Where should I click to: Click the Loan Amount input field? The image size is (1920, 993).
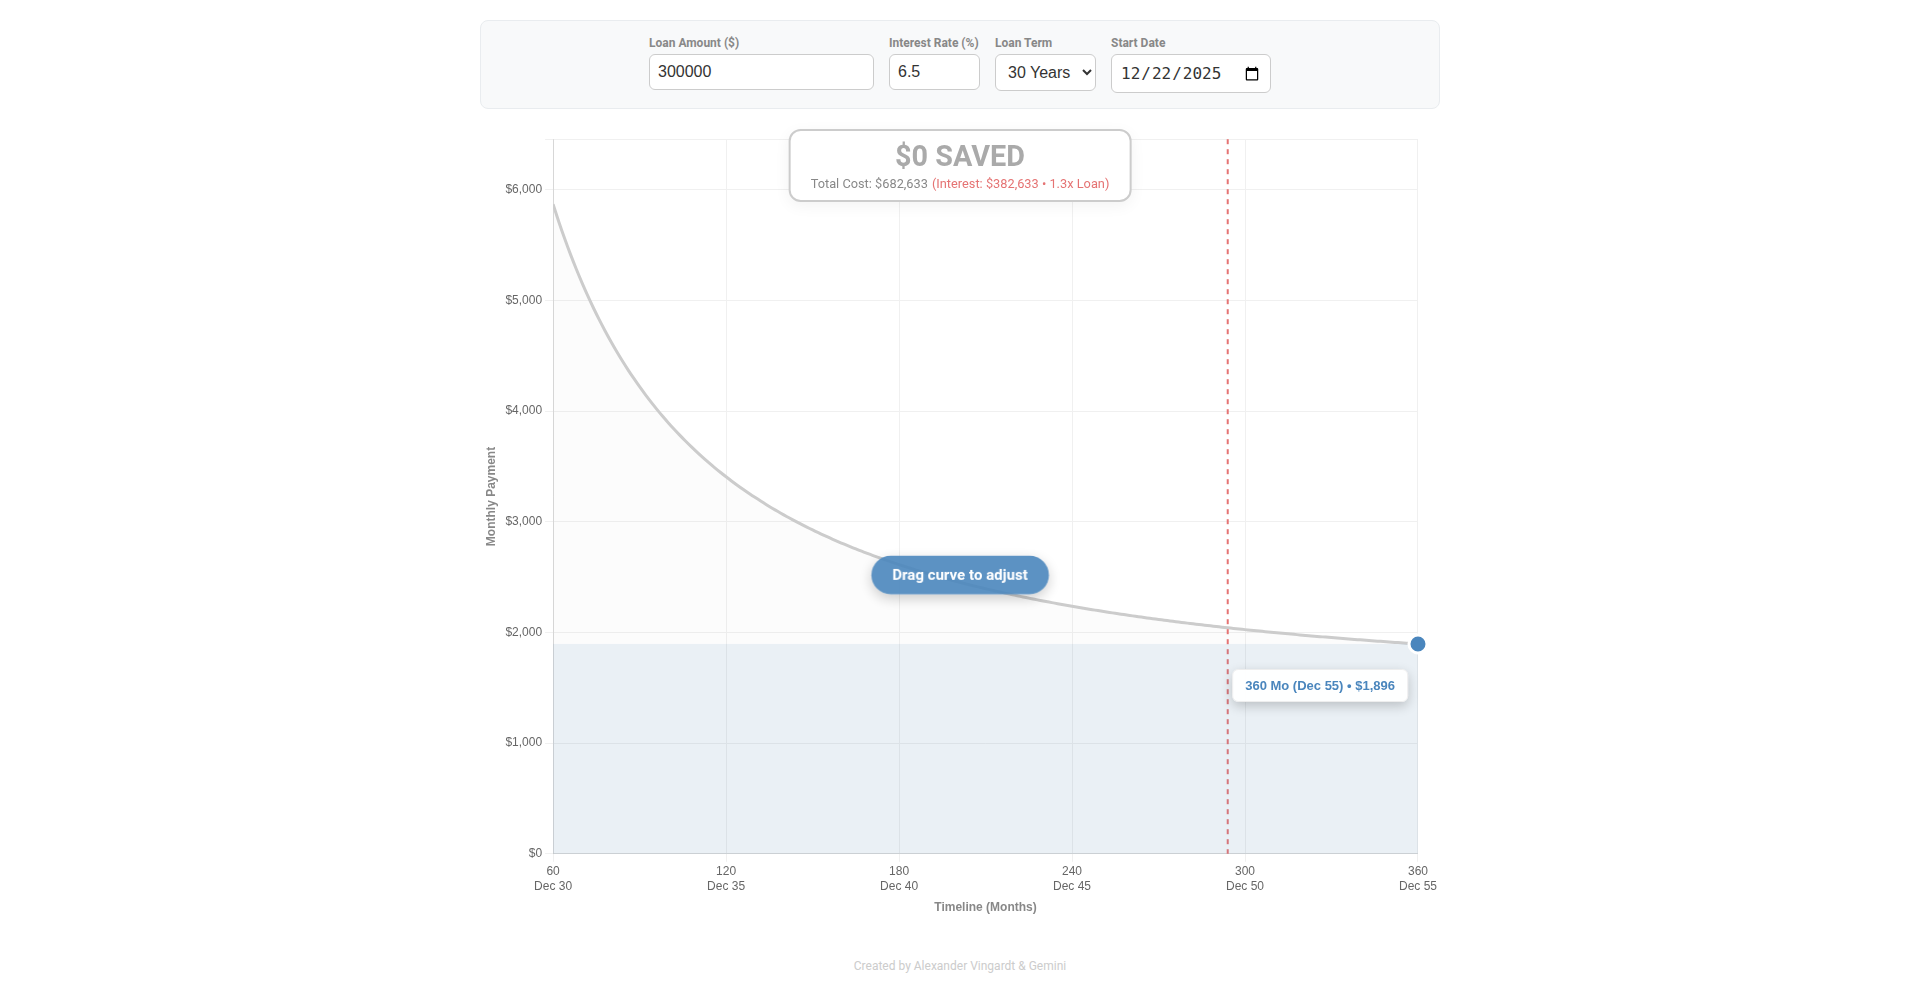click(760, 72)
